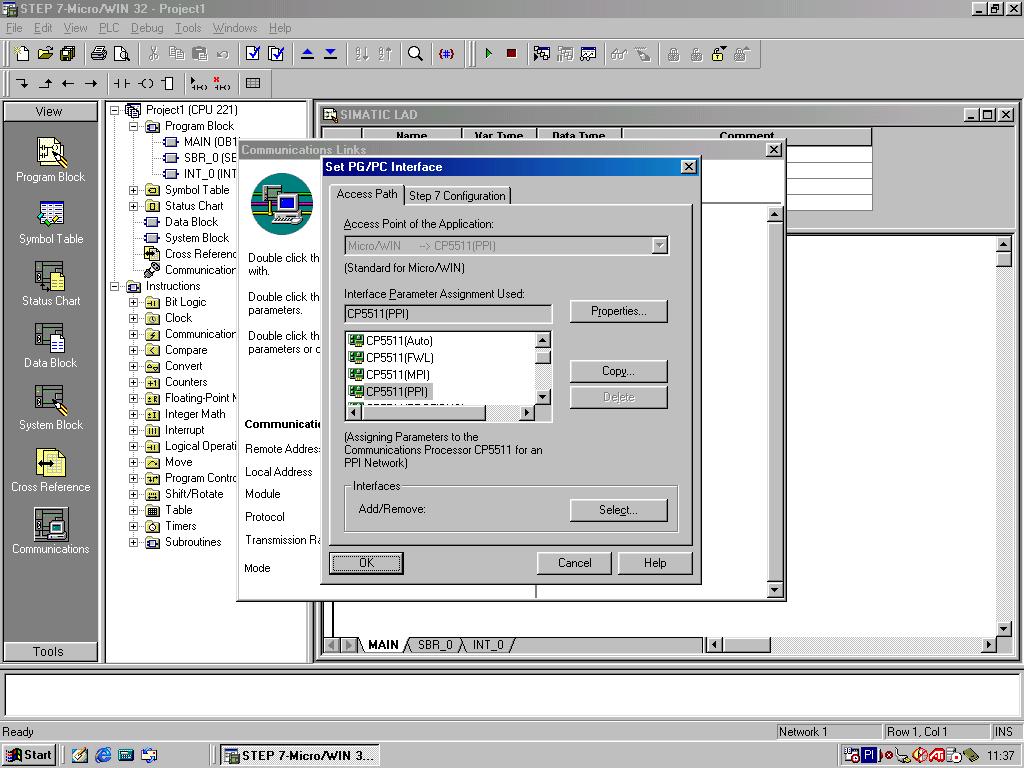The width and height of the screenshot is (1024, 768).
Task: Confirm the dialog with OK
Action: point(366,563)
